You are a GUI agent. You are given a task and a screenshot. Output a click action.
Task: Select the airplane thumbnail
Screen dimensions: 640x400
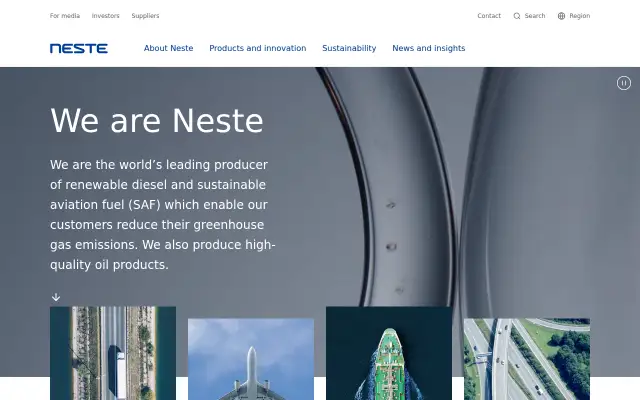[251, 359]
